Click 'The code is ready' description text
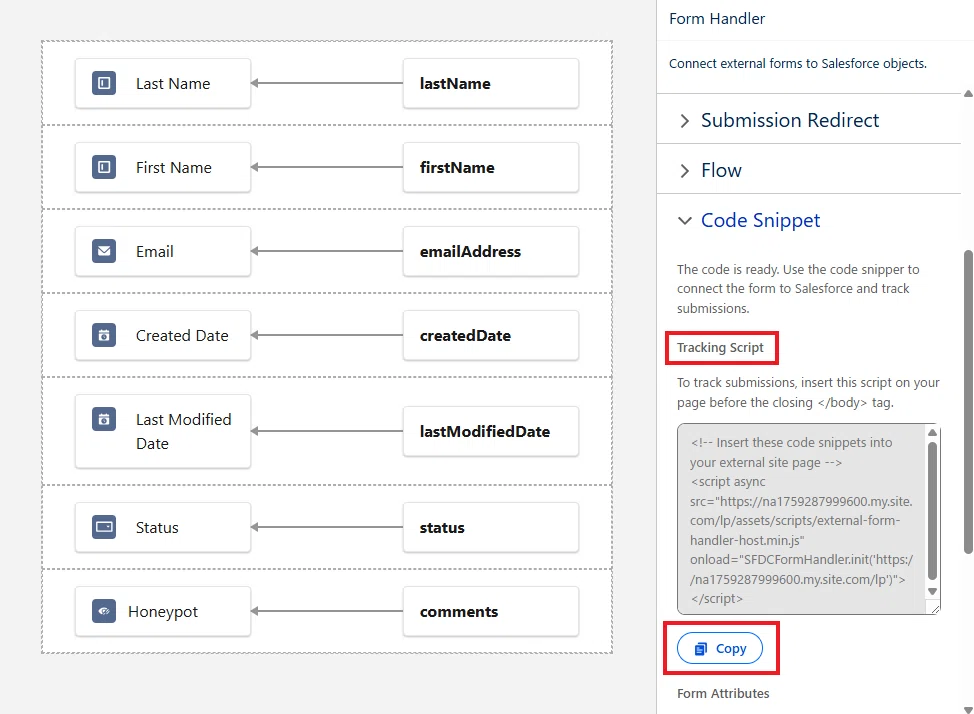 point(798,289)
